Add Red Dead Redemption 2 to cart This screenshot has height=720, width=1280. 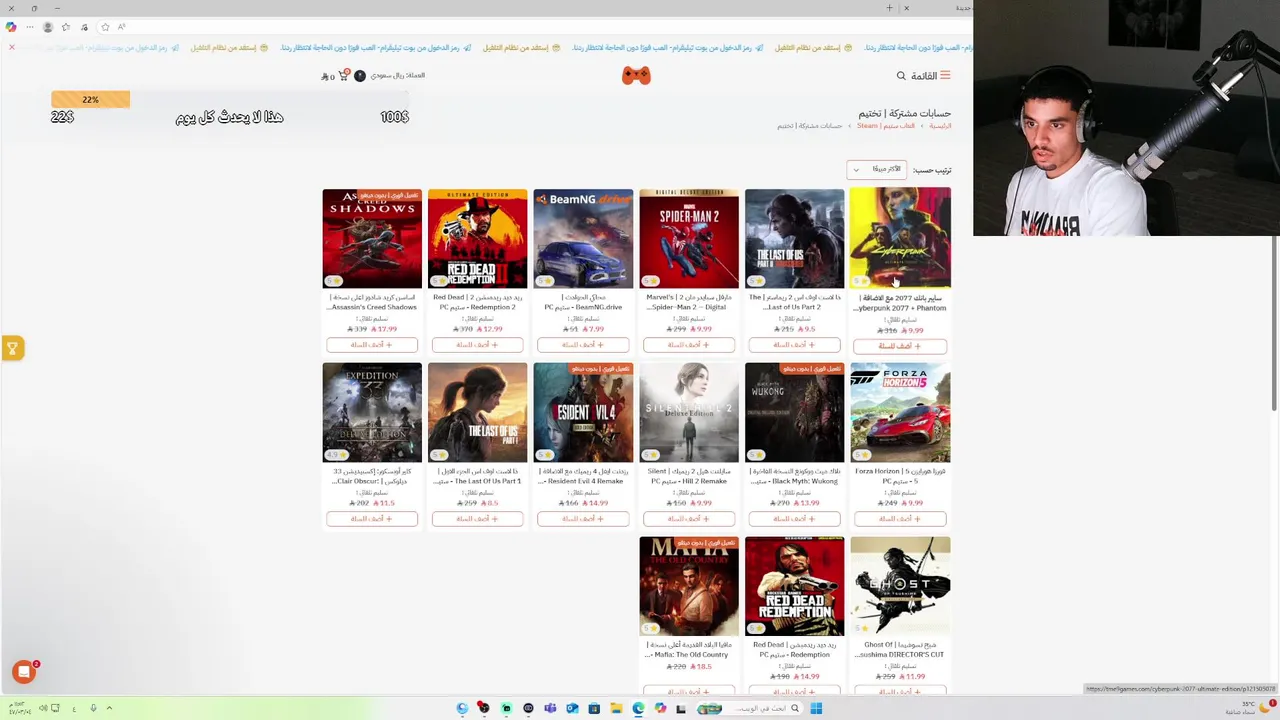pos(477,345)
